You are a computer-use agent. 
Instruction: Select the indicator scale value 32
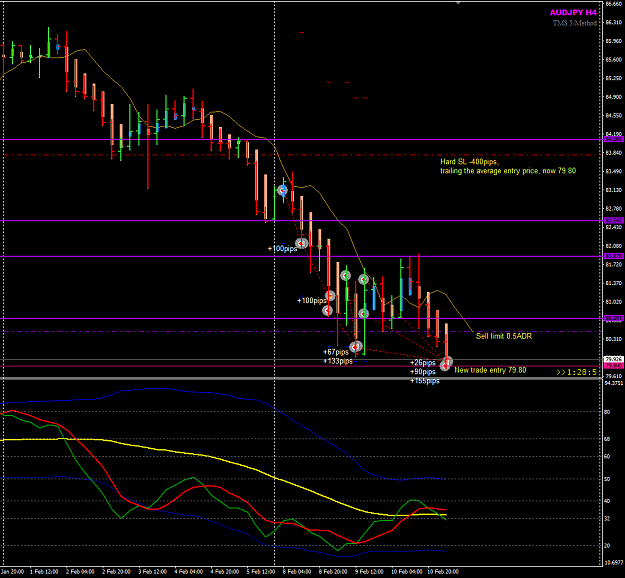[x=607, y=519]
